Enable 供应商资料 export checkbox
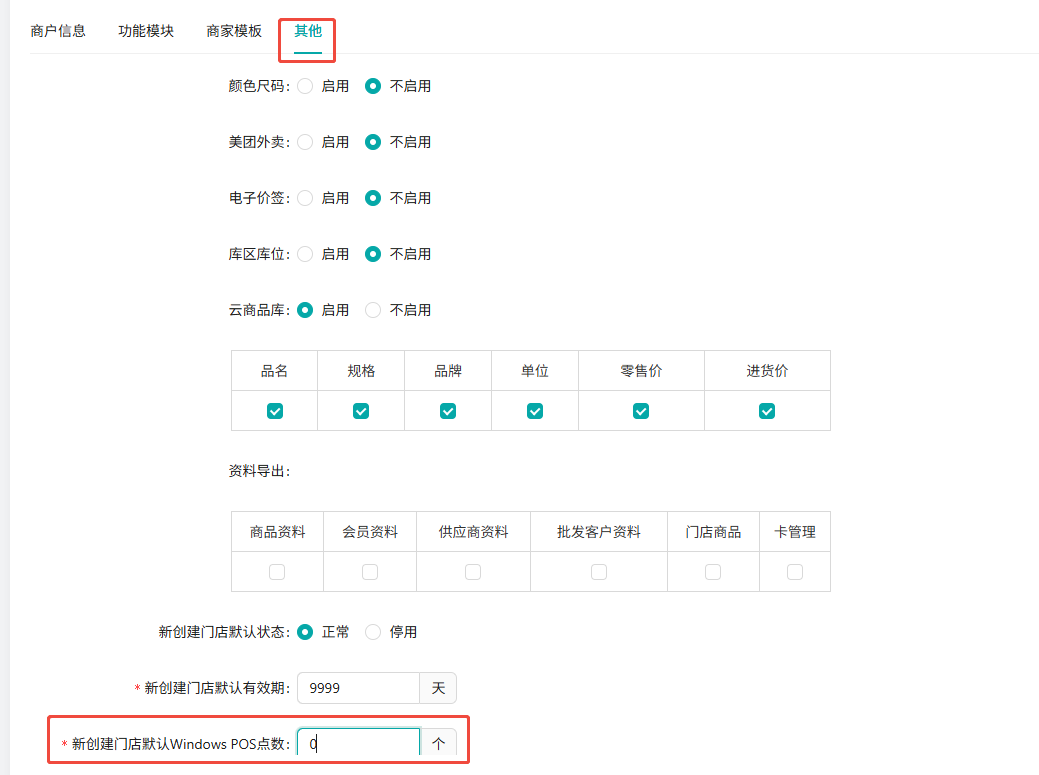This screenshot has width=1039, height=775. [473, 572]
